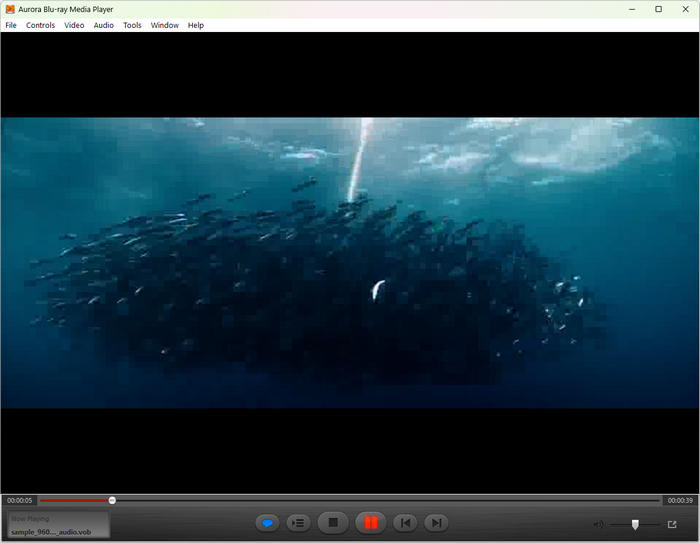700x543 pixels.
Task: Skip to previous track
Action: pyautogui.click(x=405, y=523)
